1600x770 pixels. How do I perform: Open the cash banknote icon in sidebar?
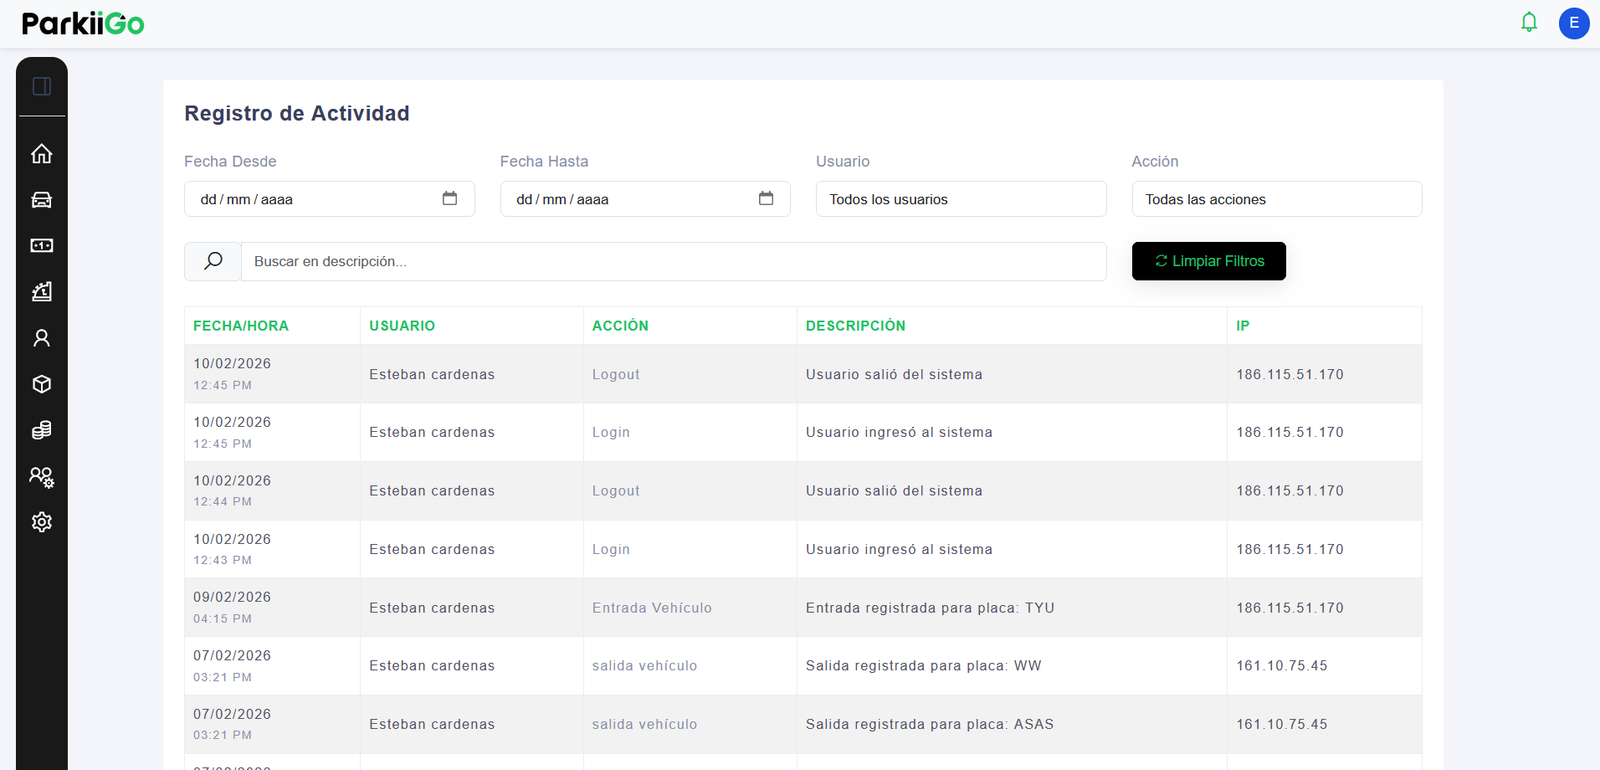[x=42, y=246]
